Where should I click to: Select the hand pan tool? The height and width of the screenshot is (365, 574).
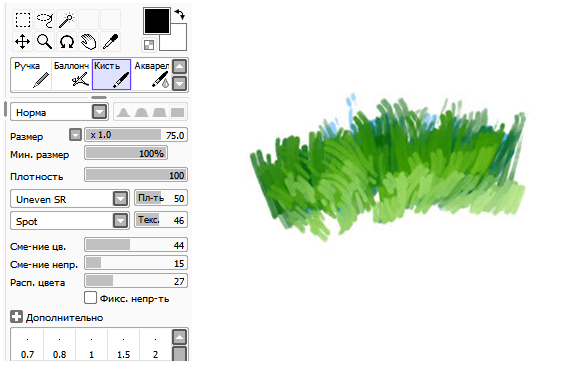(x=89, y=41)
